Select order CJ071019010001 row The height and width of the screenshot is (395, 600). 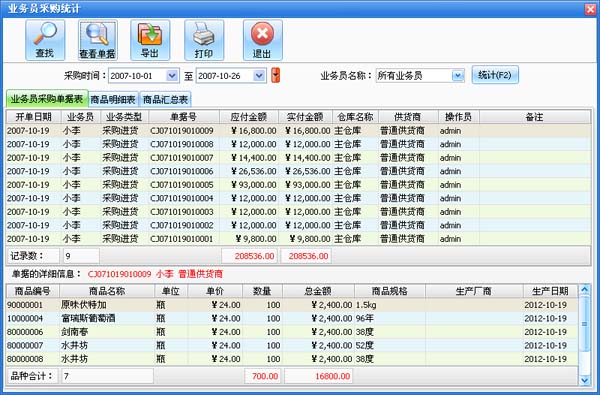[x=298, y=239]
